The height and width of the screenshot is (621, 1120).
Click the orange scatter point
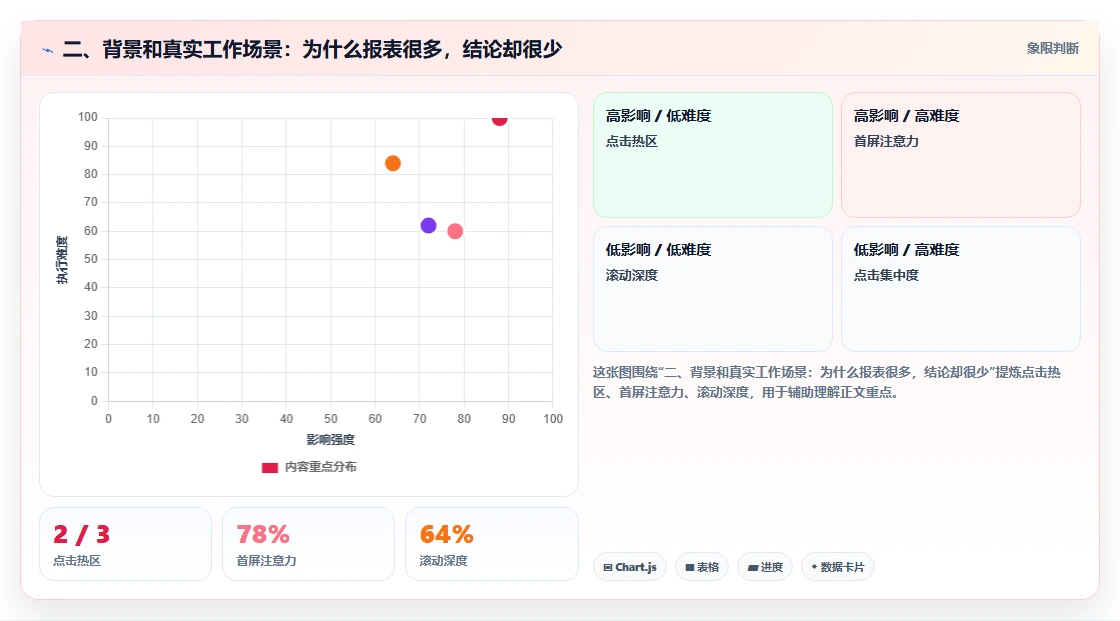click(x=393, y=164)
